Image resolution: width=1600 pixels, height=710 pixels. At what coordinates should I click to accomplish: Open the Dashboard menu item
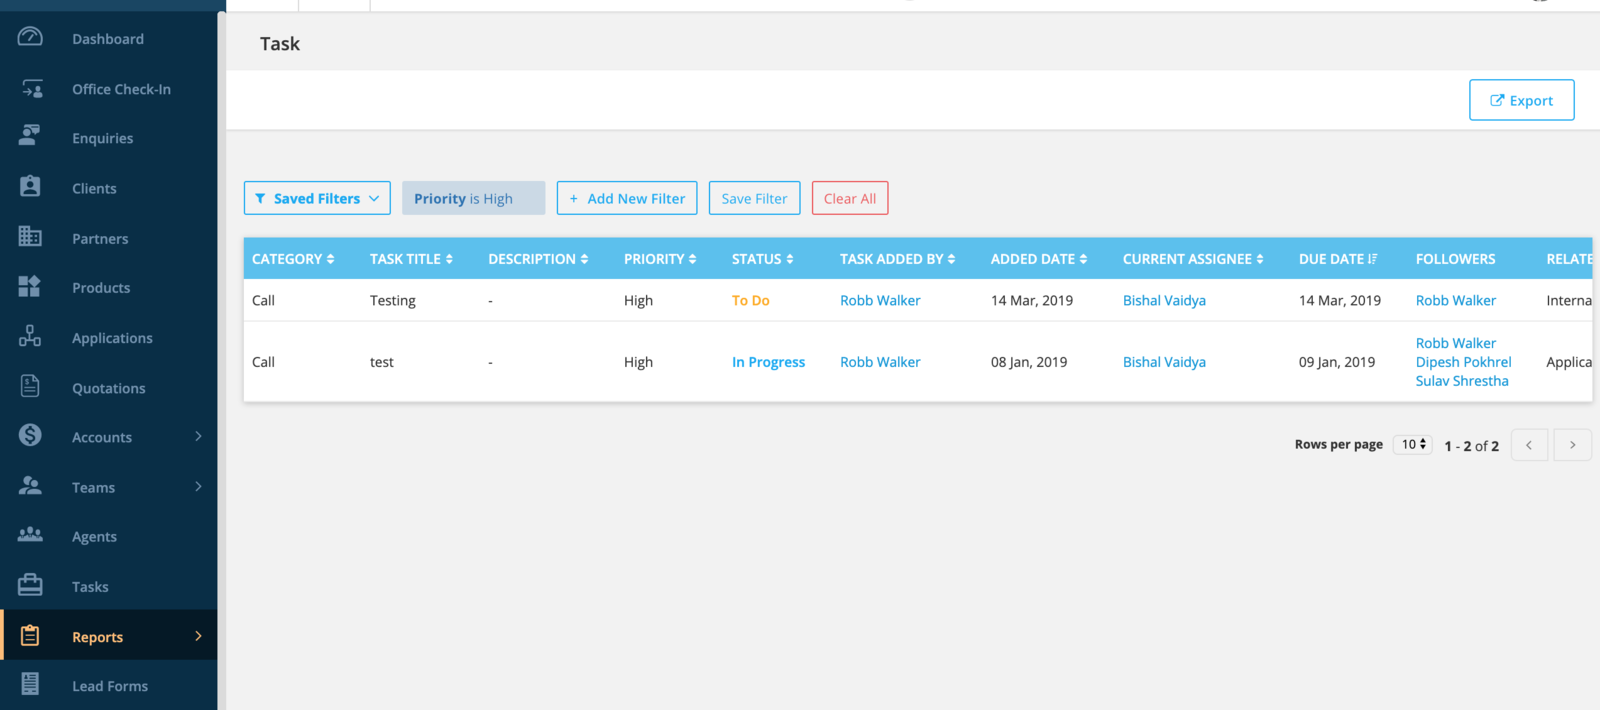[108, 38]
